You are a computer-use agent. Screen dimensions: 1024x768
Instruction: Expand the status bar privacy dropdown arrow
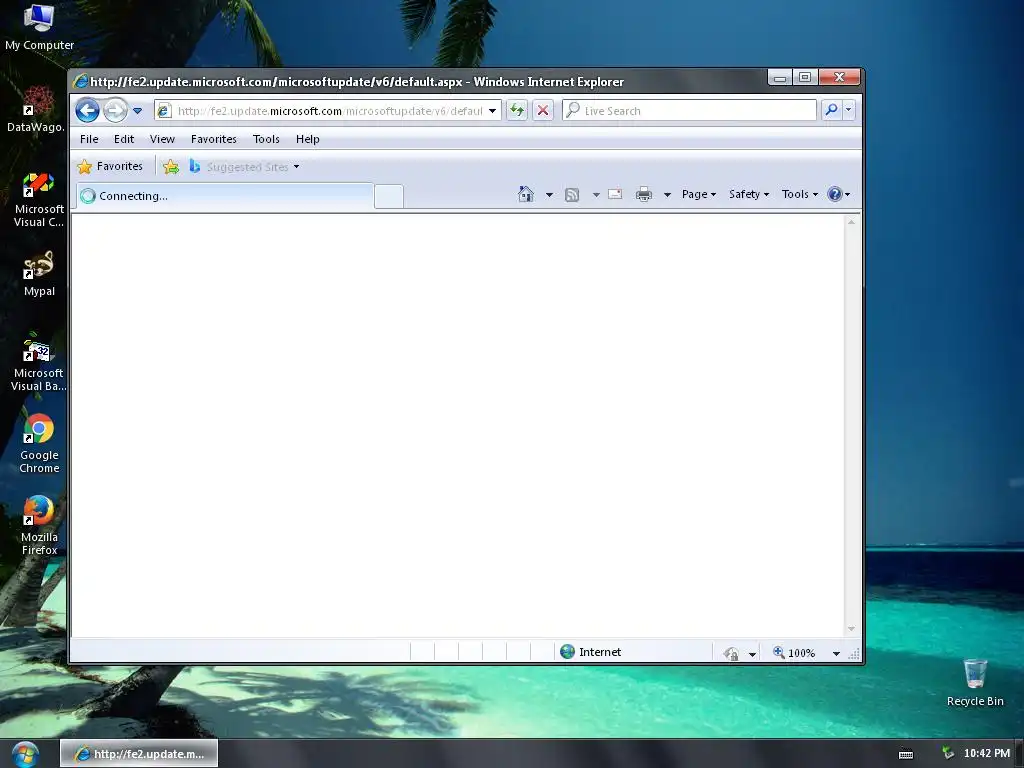pos(752,654)
